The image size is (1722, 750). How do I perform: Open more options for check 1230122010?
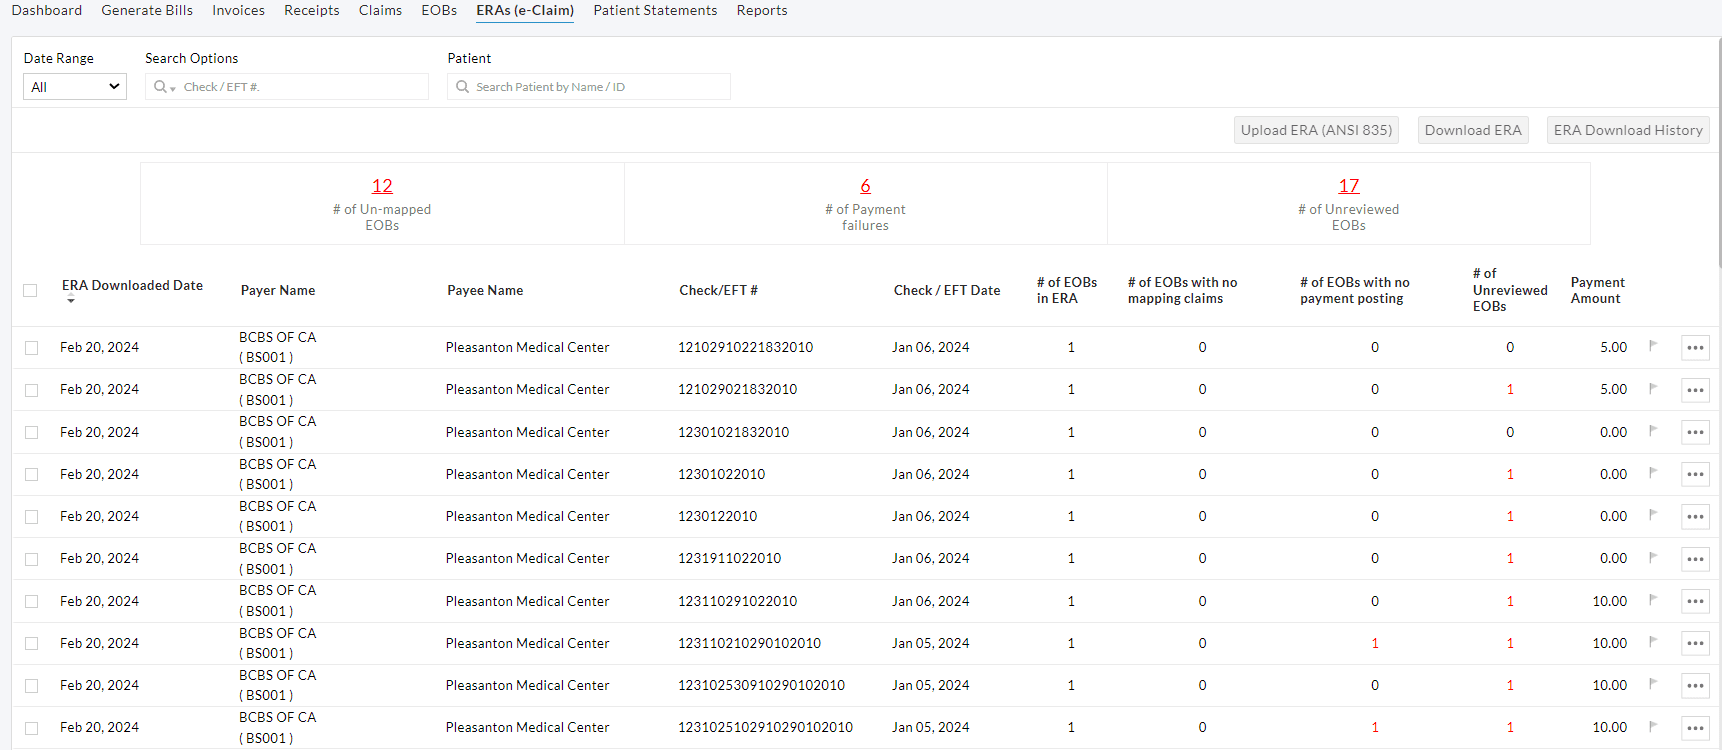(x=1695, y=517)
